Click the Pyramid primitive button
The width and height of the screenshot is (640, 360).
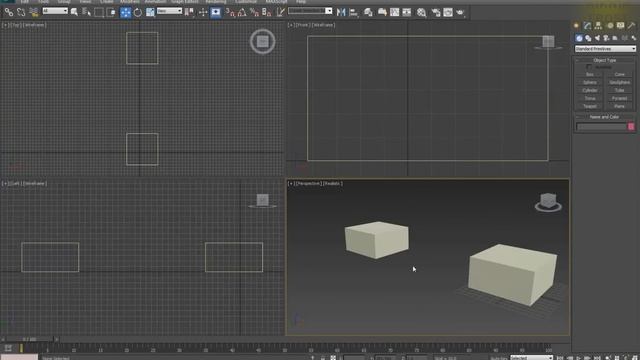[620, 98]
